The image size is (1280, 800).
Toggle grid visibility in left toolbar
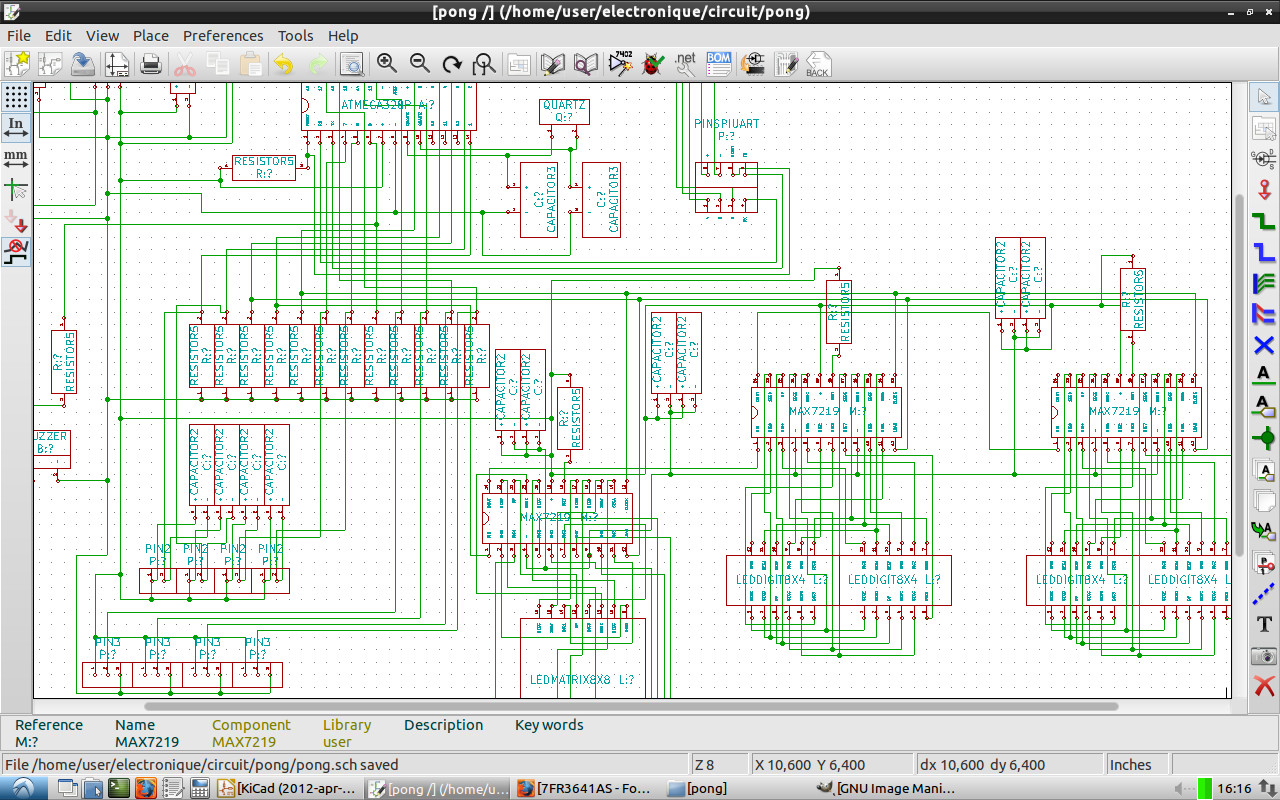click(16, 96)
